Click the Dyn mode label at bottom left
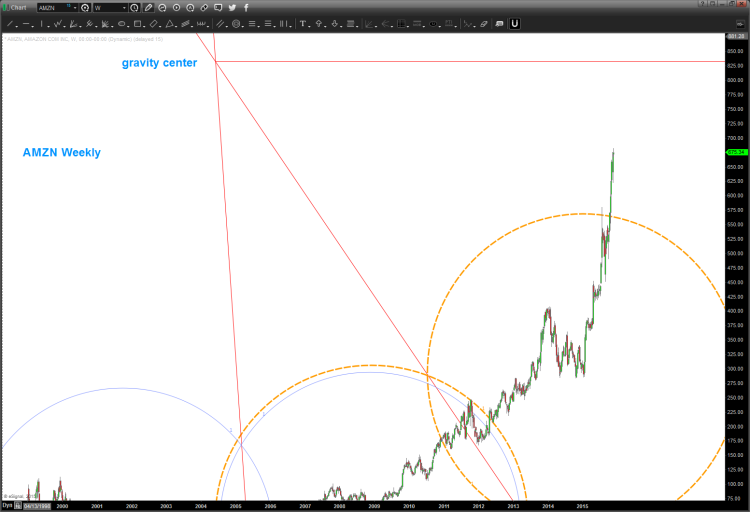 (7, 505)
